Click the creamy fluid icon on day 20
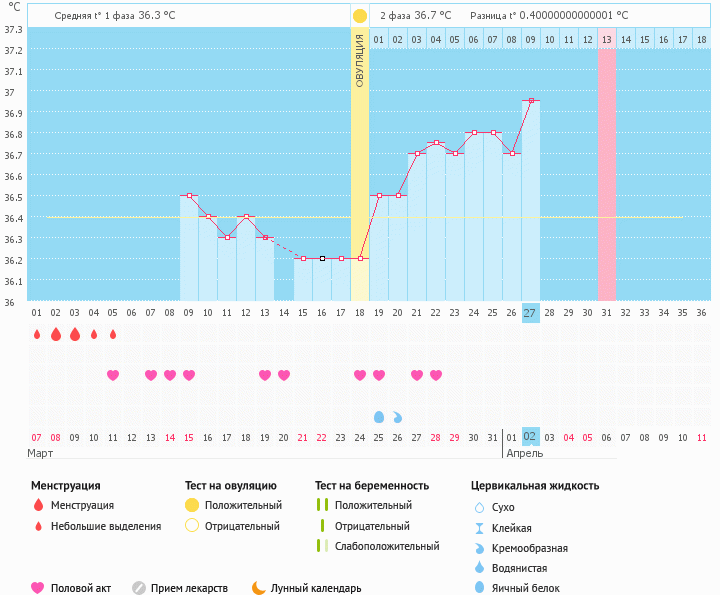This screenshot has height=595, width=720. tap(397, 416)
